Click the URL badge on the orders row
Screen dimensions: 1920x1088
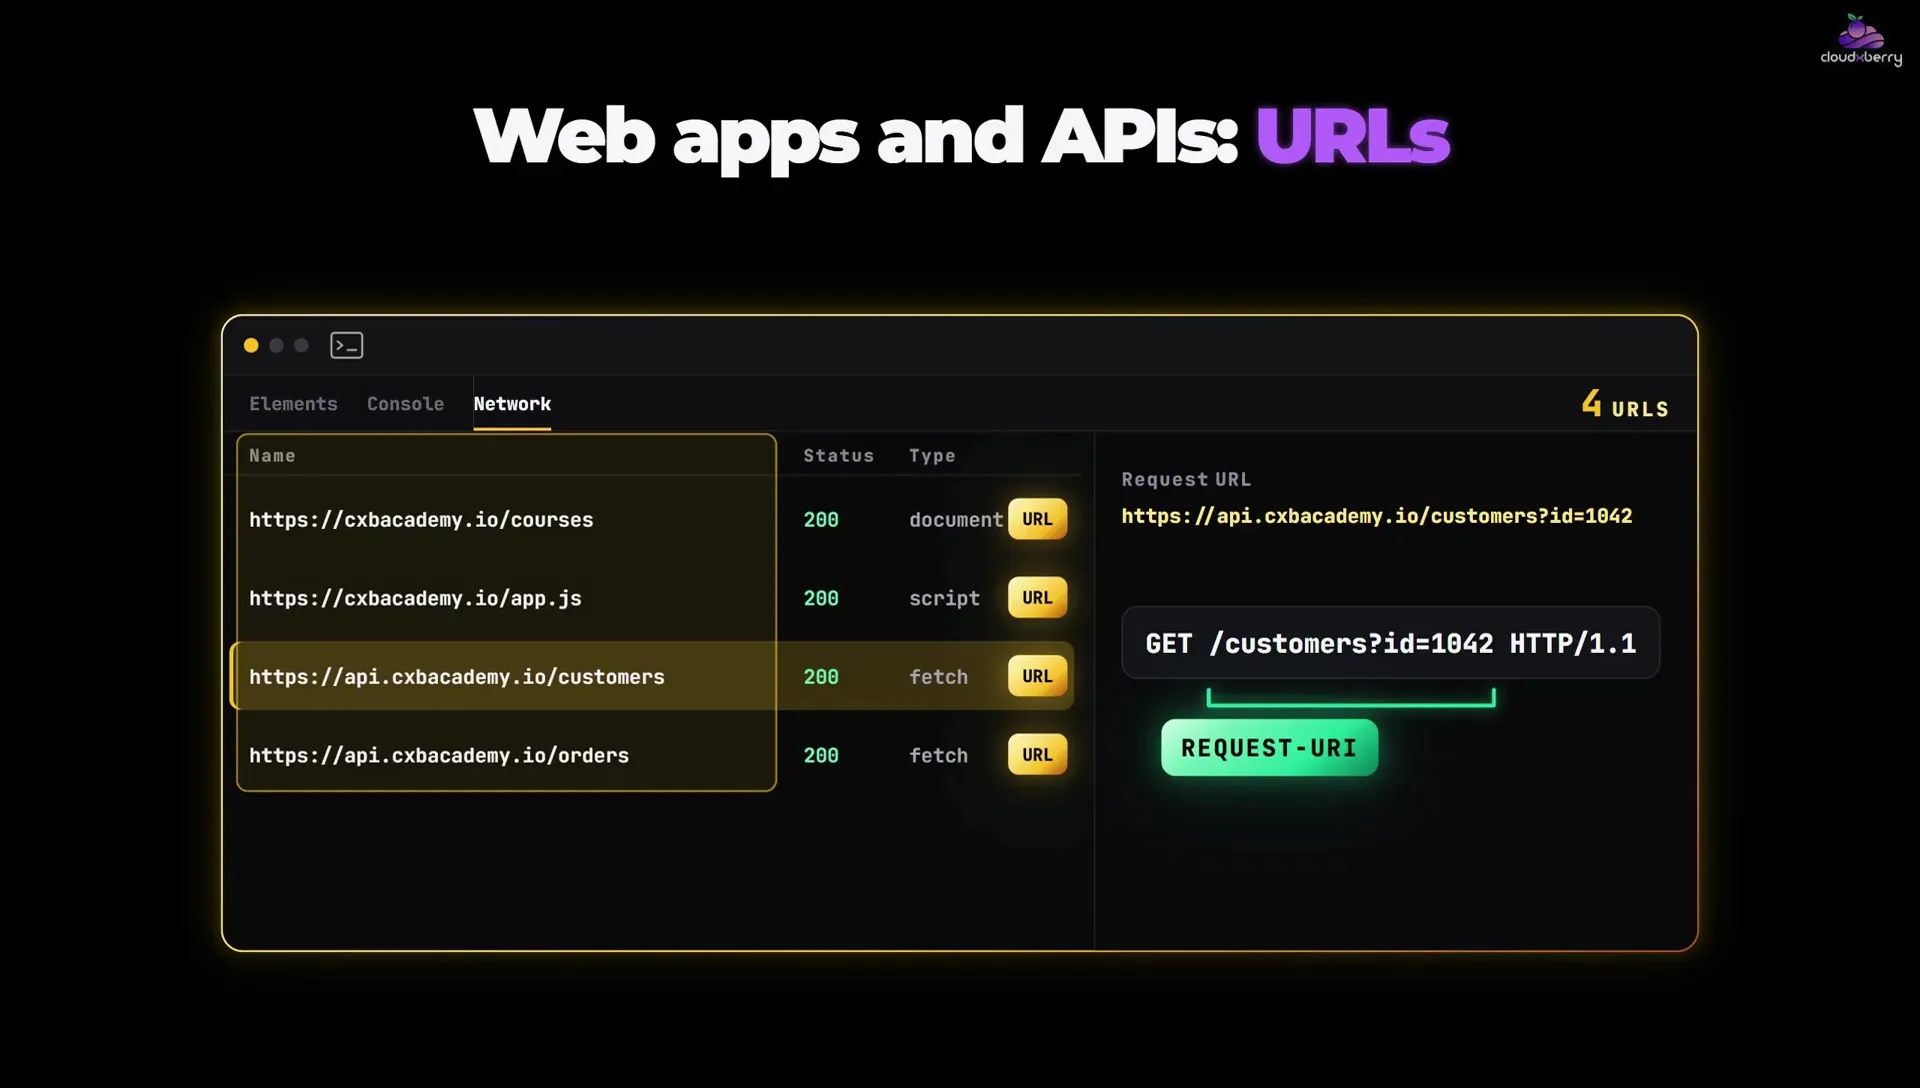(1037, 755)
